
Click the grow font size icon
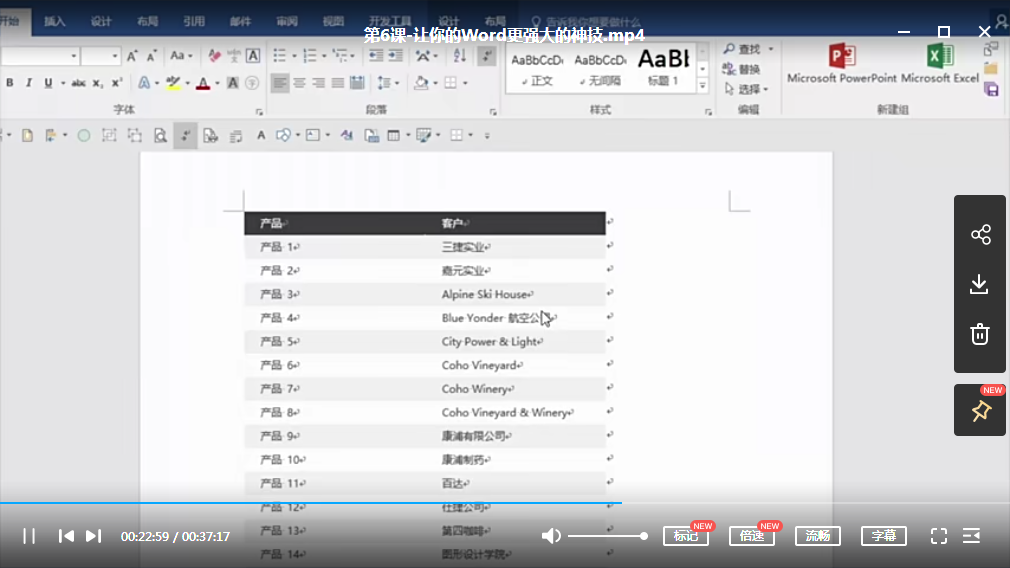click(x=132, y=56)
